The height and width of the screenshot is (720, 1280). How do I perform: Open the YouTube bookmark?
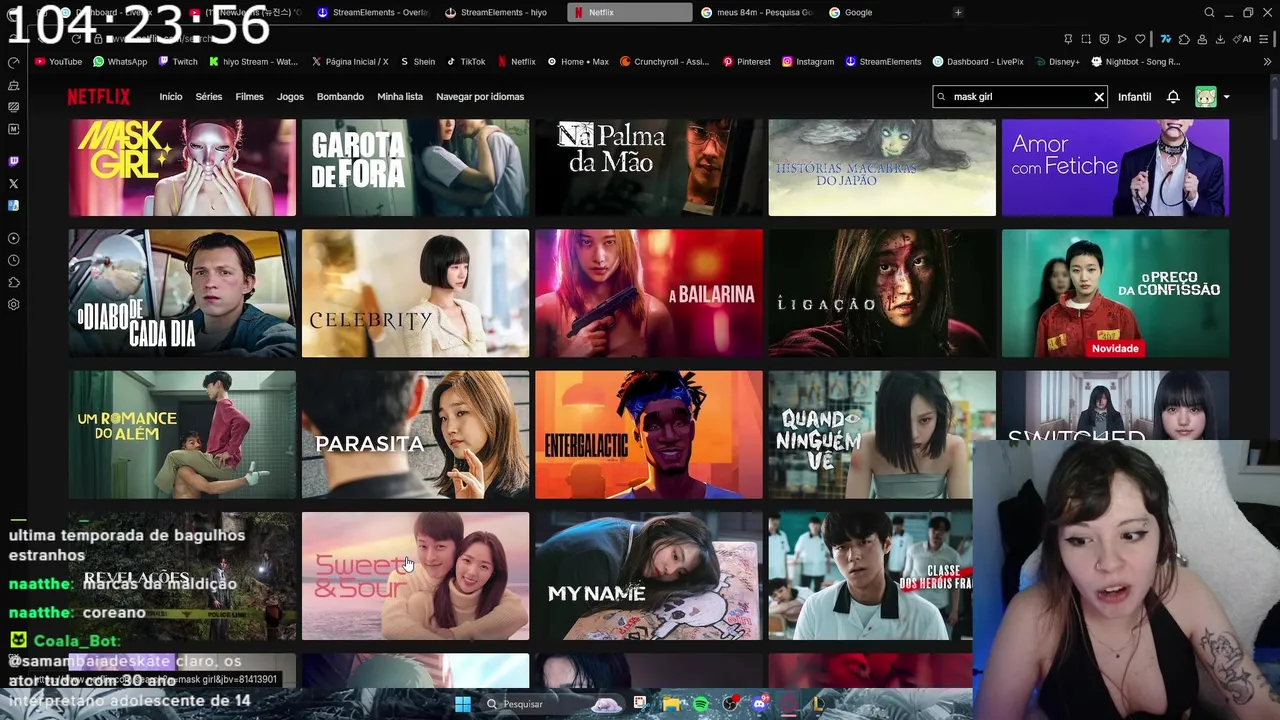pyautogui.click(x=58, y=62)
